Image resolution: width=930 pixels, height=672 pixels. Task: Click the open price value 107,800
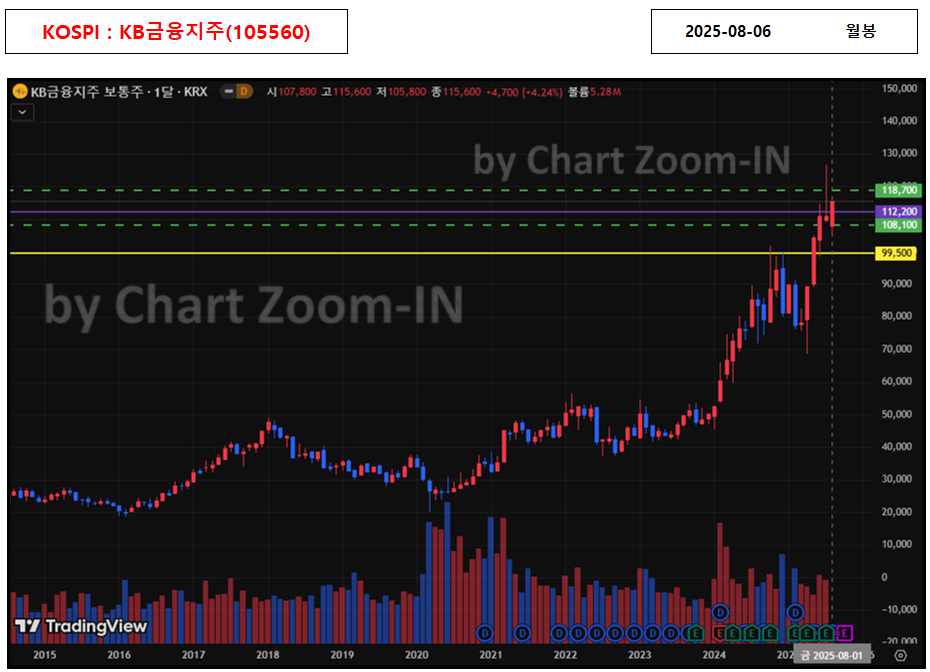coord(297,92)
